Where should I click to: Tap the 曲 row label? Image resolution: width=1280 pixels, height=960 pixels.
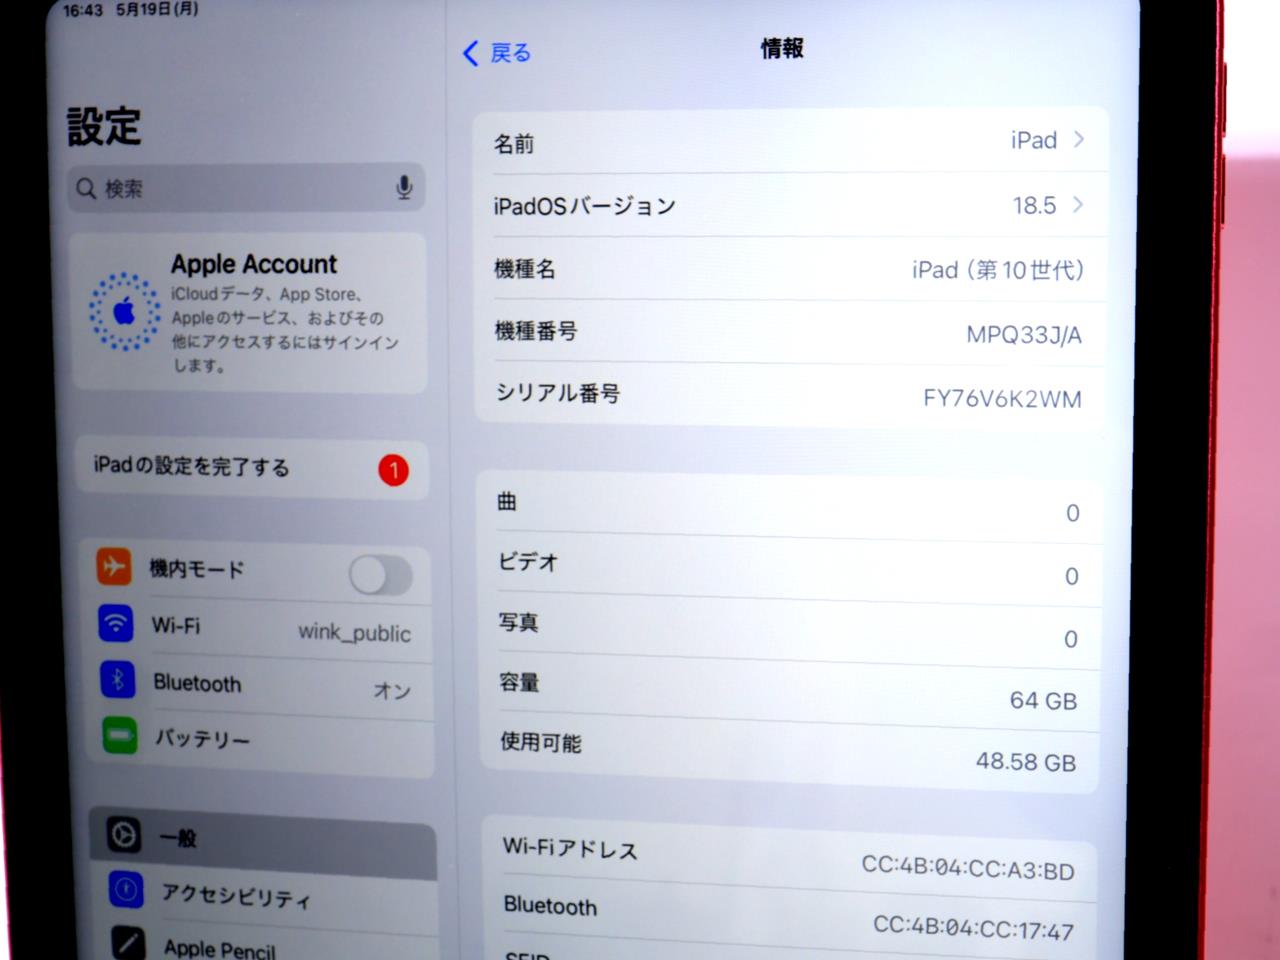point(507,502)
